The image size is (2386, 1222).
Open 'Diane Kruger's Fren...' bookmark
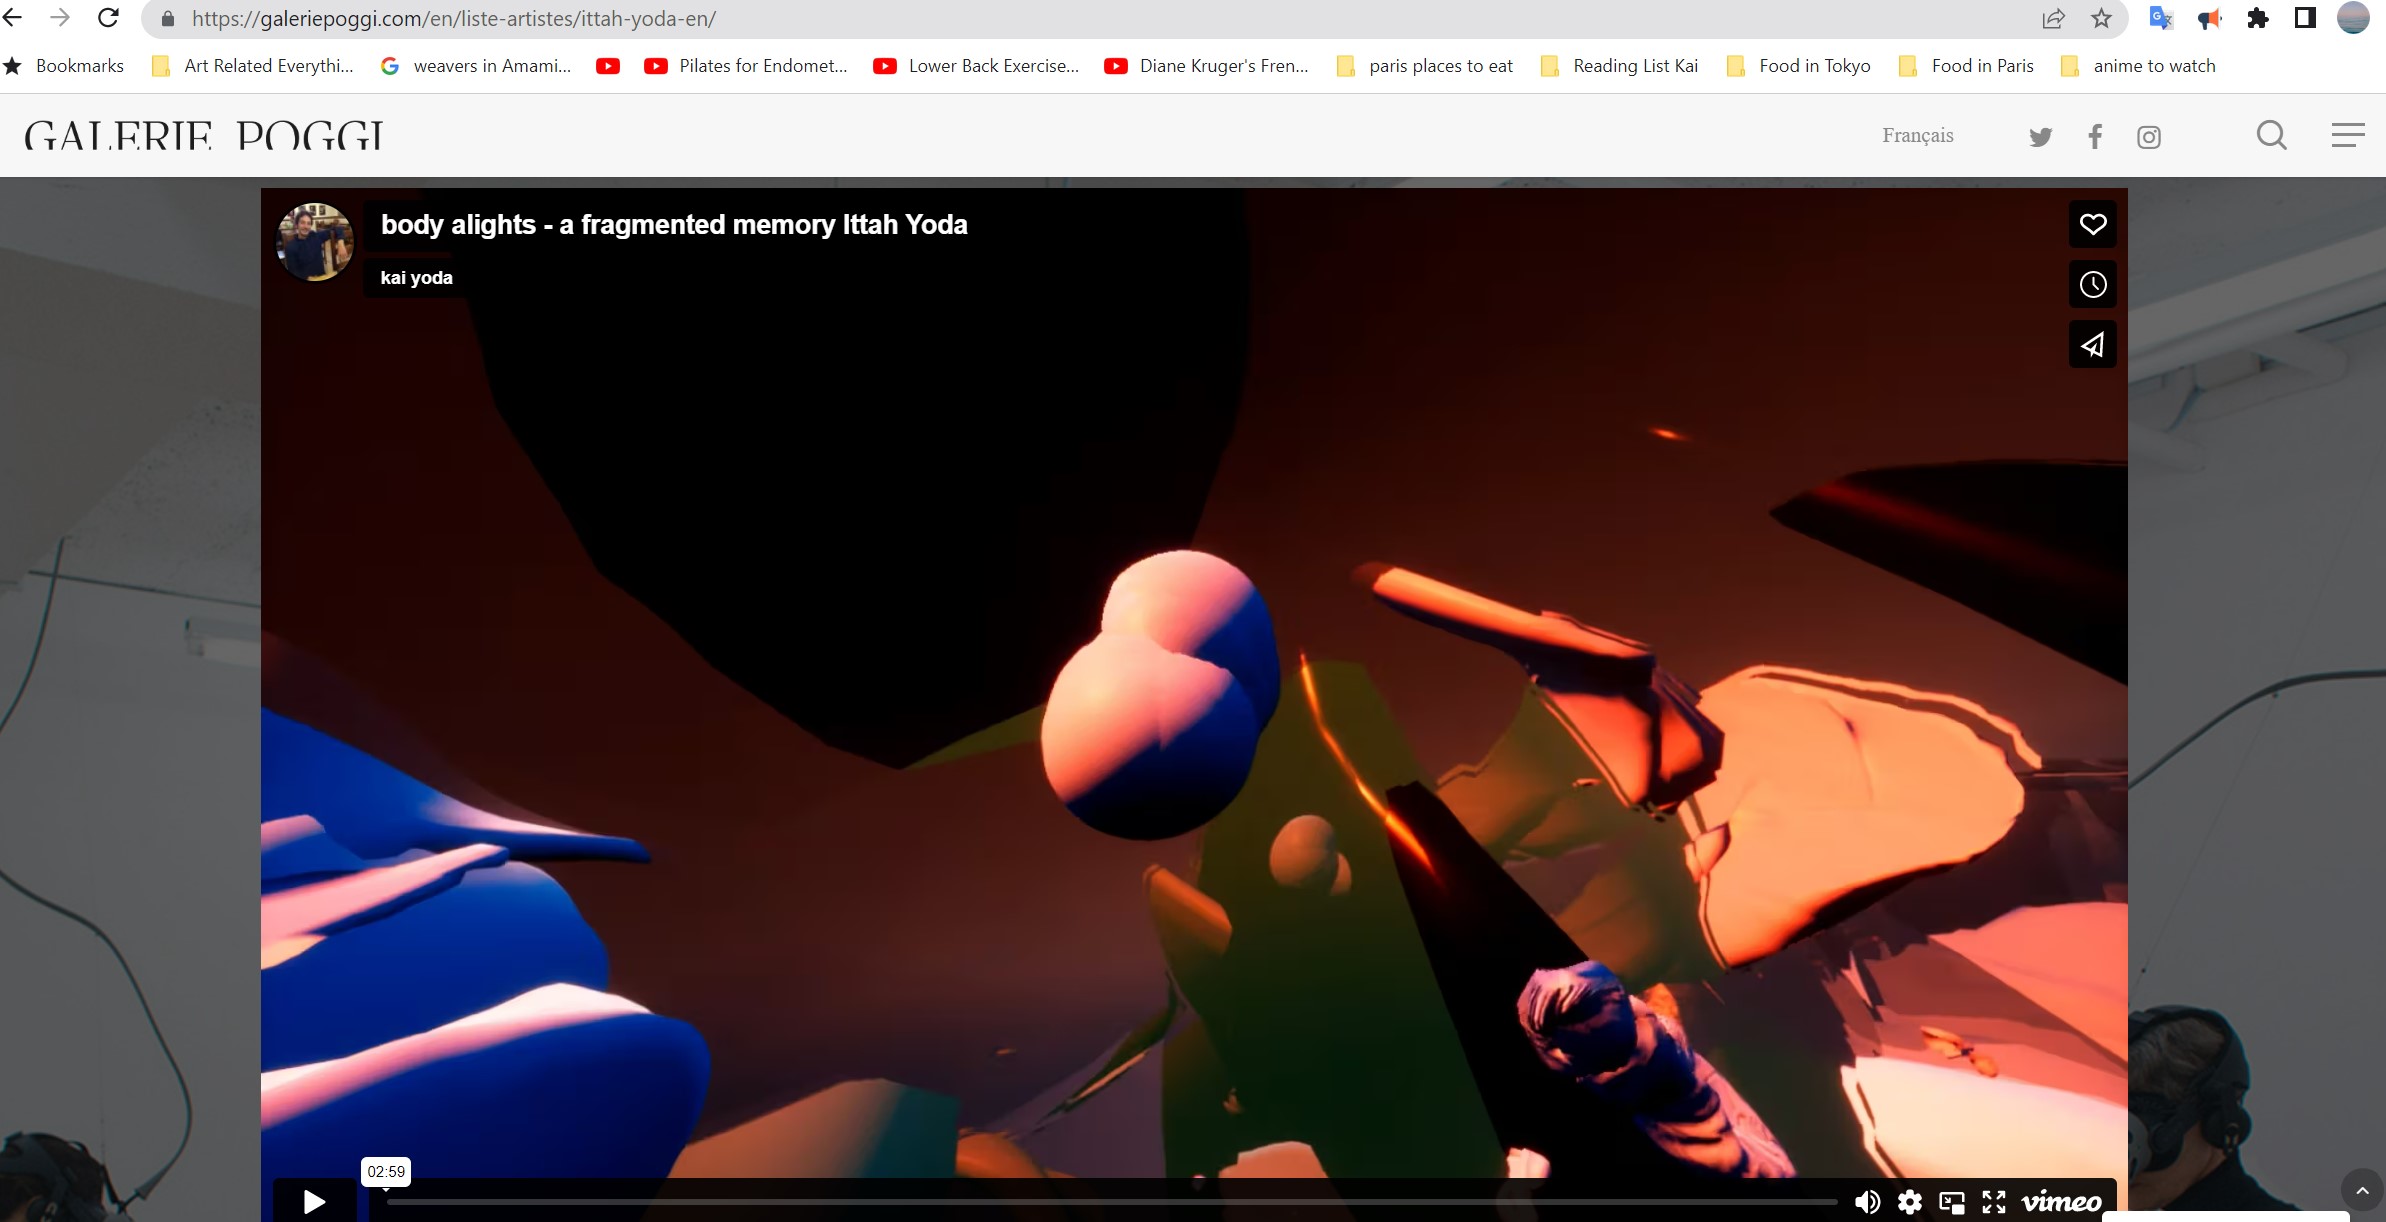click(1207, 66)
